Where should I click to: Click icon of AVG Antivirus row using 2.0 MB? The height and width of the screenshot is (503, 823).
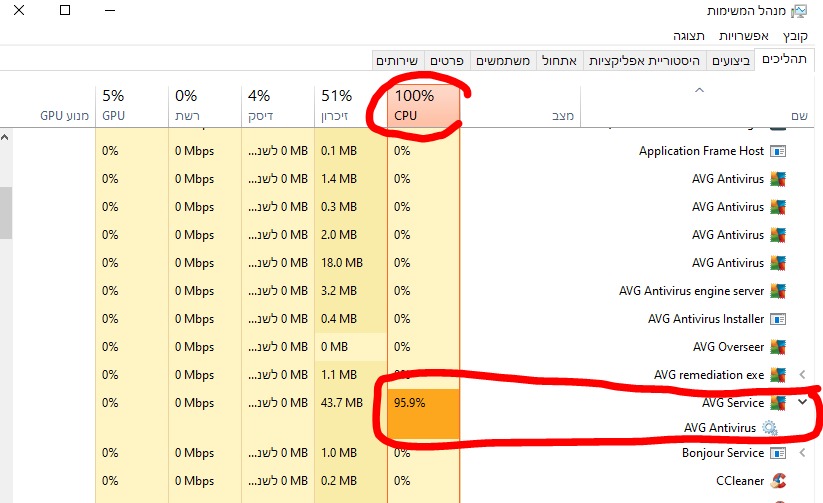click(x=778, y=235)
